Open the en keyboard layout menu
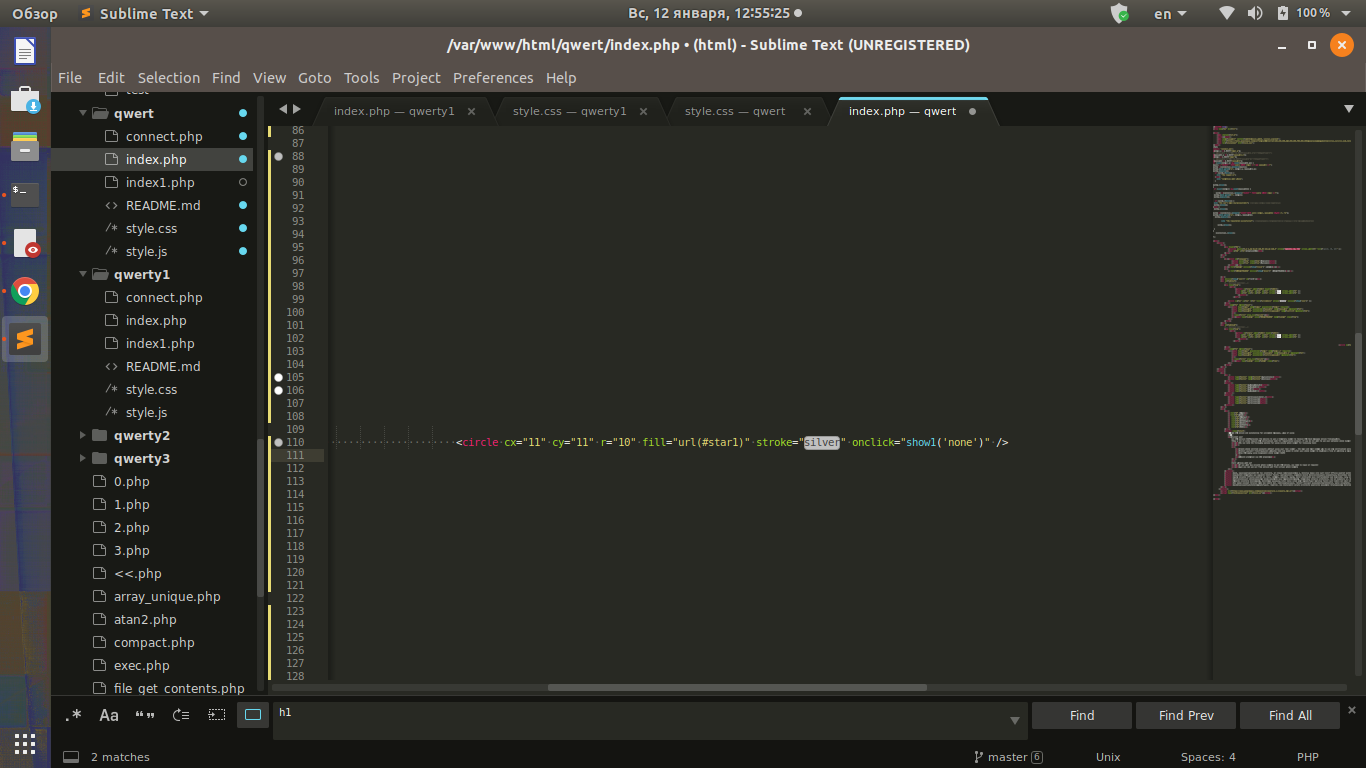 pos(1170,14)
